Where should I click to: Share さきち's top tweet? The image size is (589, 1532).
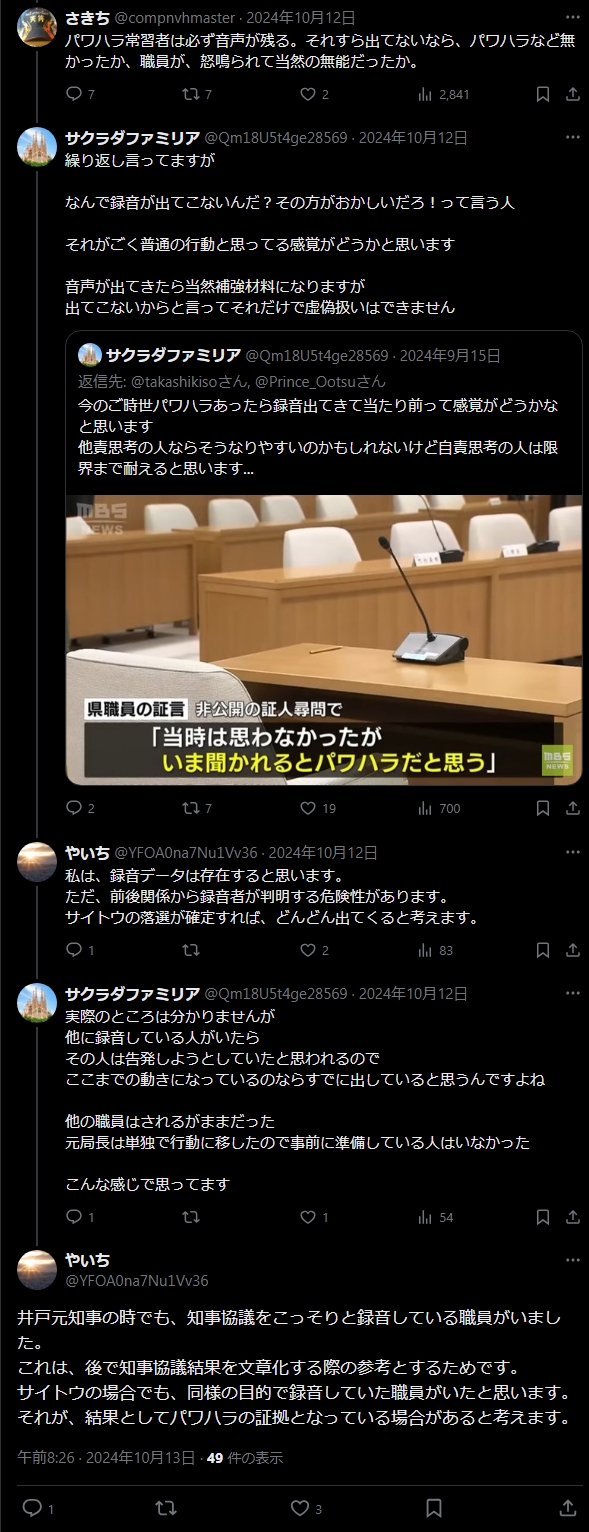(x=573, y=94)
